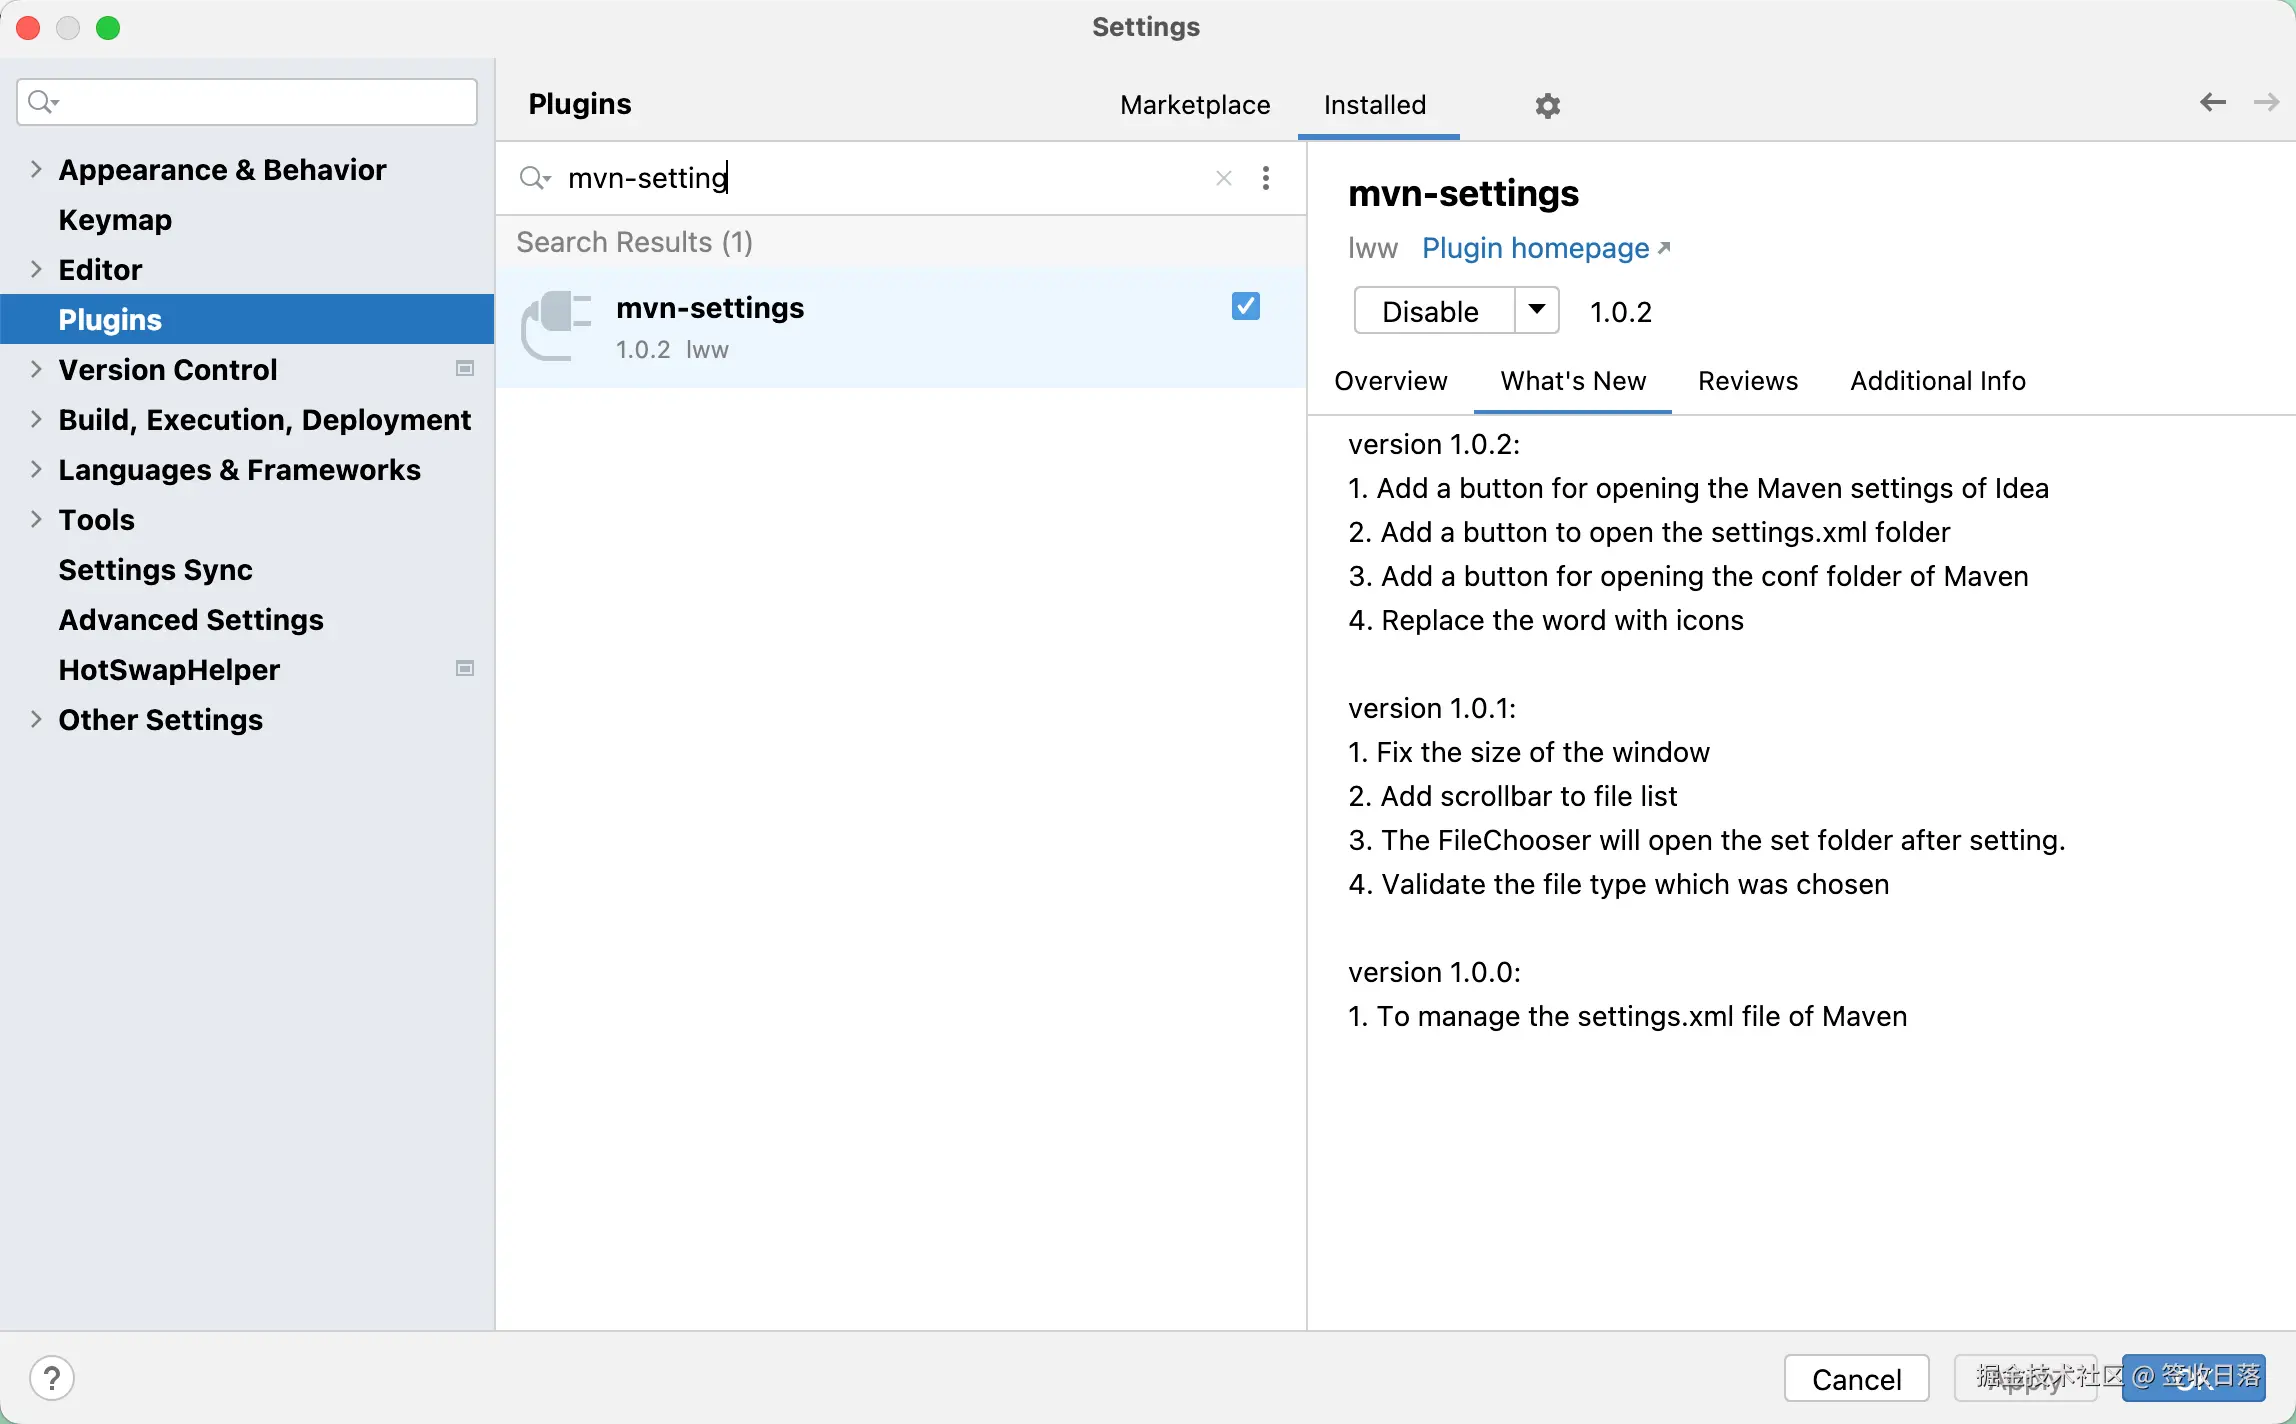Click the help question mark button
This screenshot has height=1424, width=2296.
[x=52, y=1378]
